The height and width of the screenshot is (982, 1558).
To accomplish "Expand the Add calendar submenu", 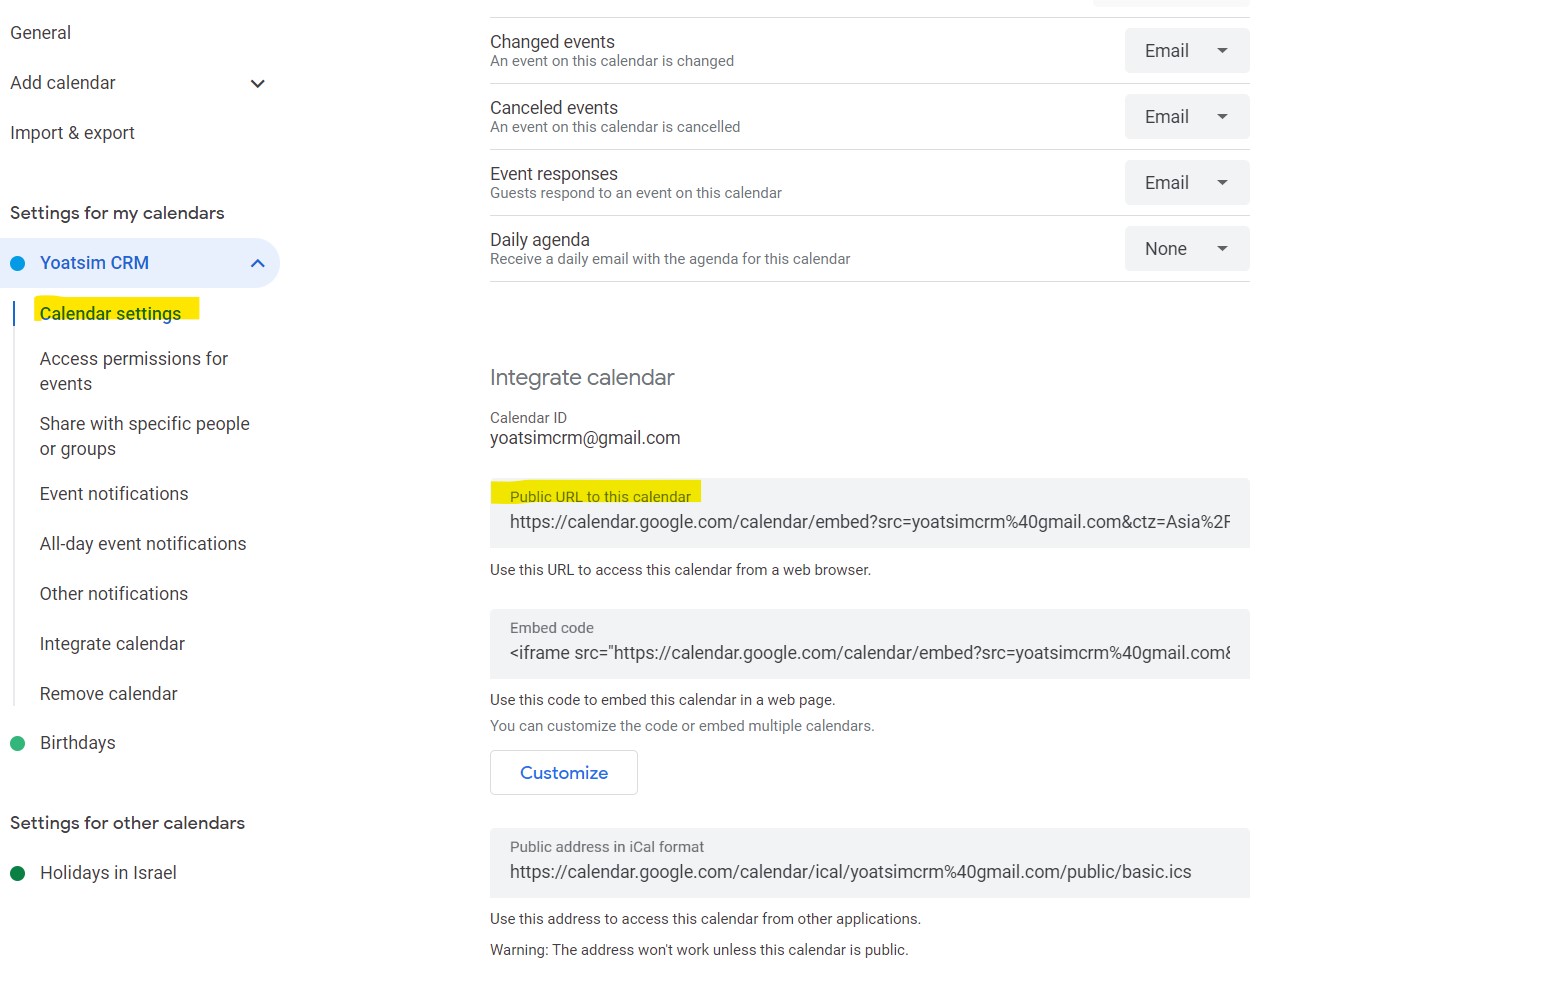I will [x=257, y=83].
